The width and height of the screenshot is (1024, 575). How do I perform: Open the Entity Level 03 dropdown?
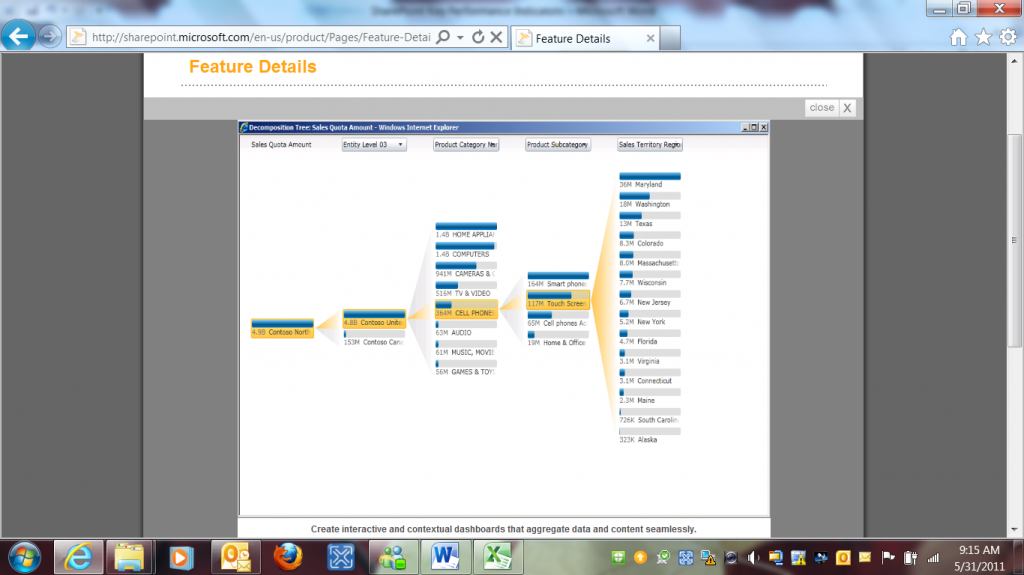pos(374,144)
